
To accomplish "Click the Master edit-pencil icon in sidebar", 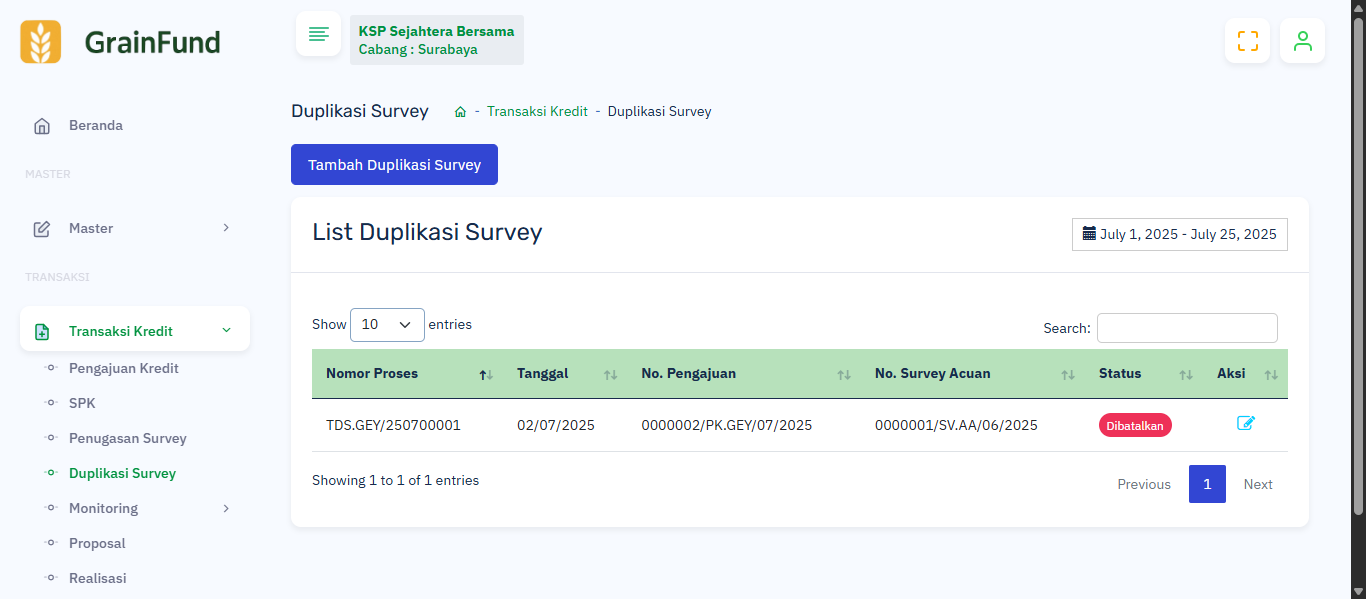I will (42, 229).
